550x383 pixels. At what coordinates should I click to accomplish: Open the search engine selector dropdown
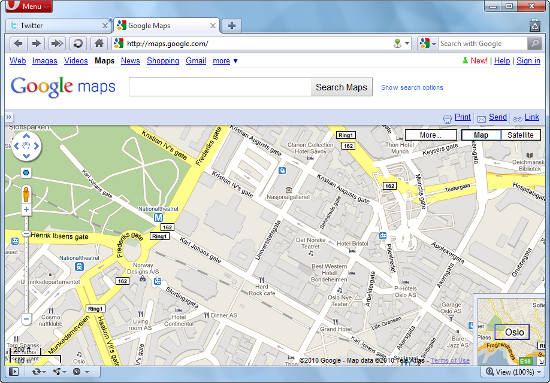(x=428, y=44)
